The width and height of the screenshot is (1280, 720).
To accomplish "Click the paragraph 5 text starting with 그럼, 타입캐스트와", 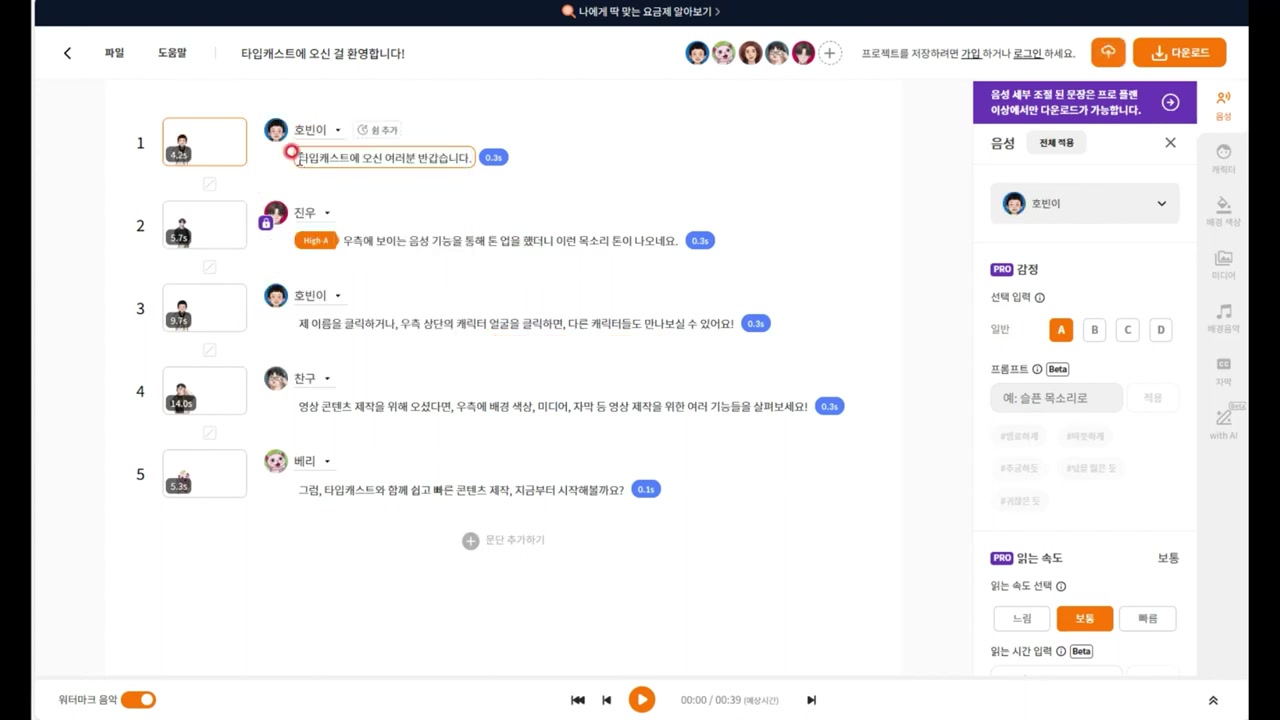I will click(x=461, y=490).
